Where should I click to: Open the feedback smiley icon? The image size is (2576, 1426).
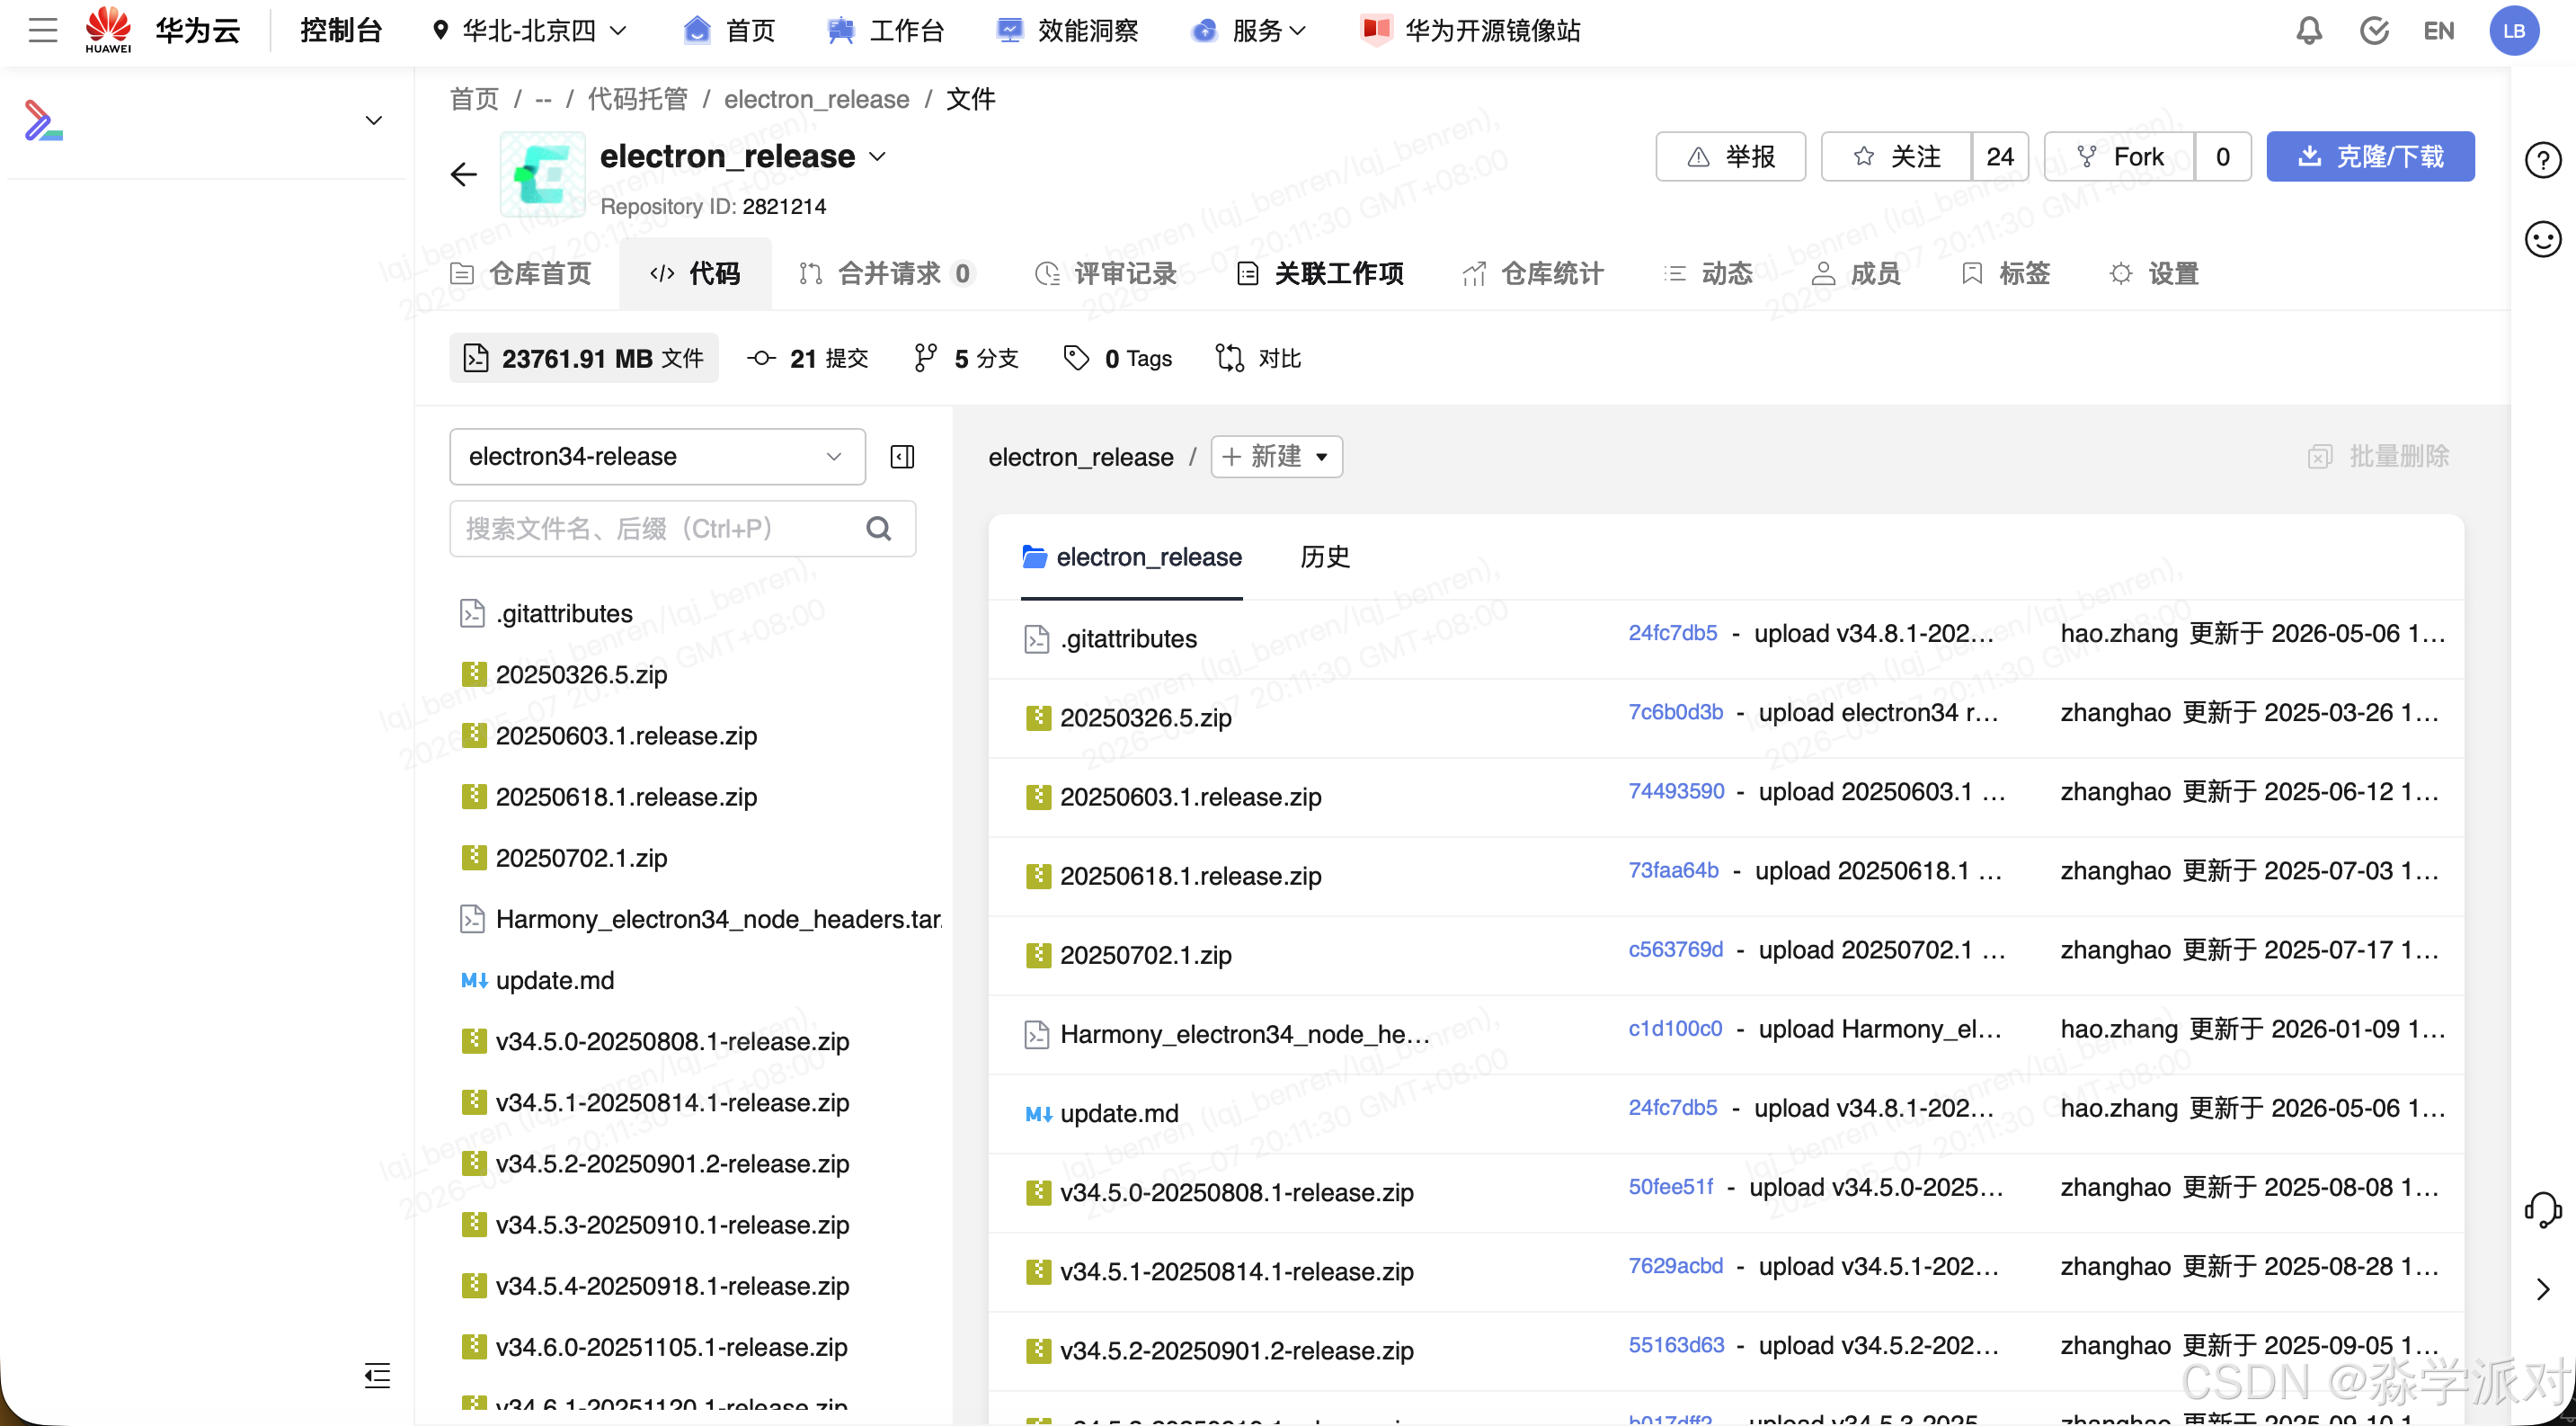coord(2542,239)
